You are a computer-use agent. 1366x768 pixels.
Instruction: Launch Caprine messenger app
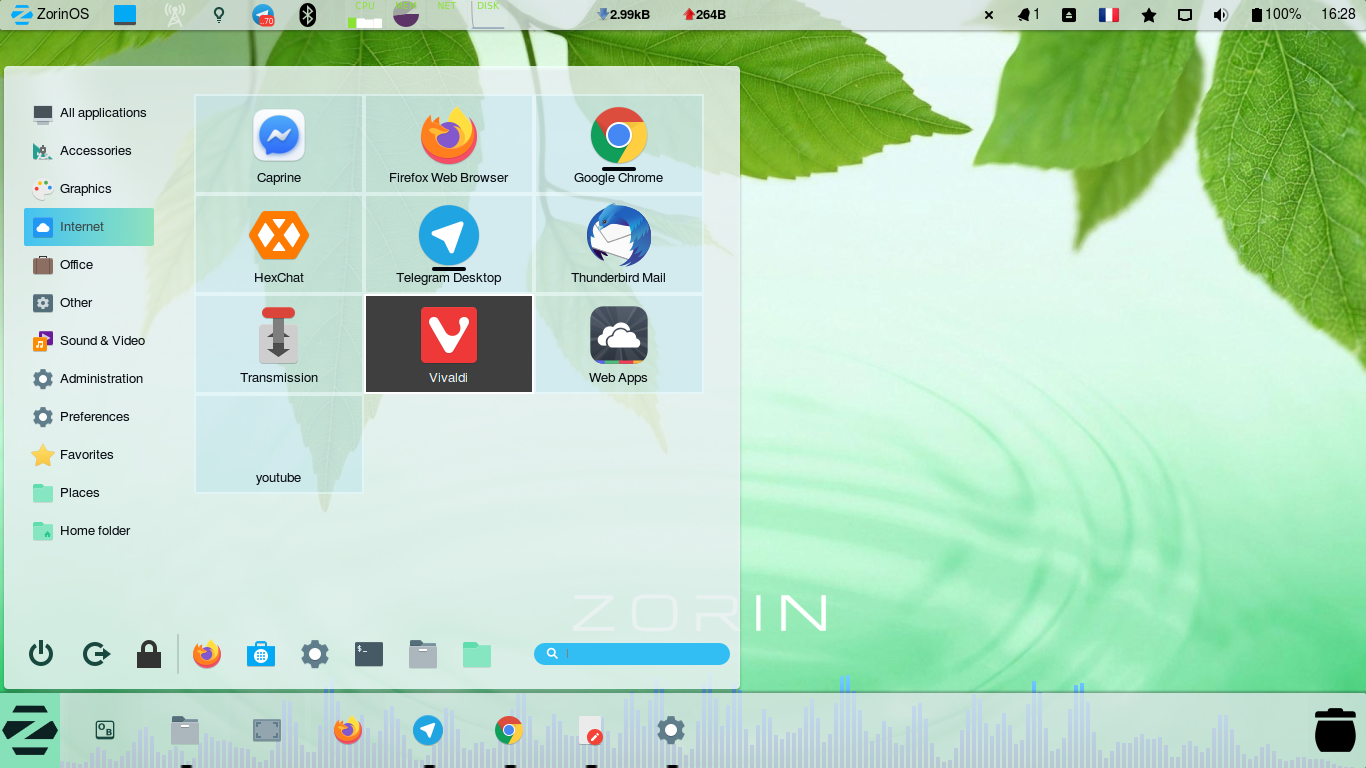279,144
